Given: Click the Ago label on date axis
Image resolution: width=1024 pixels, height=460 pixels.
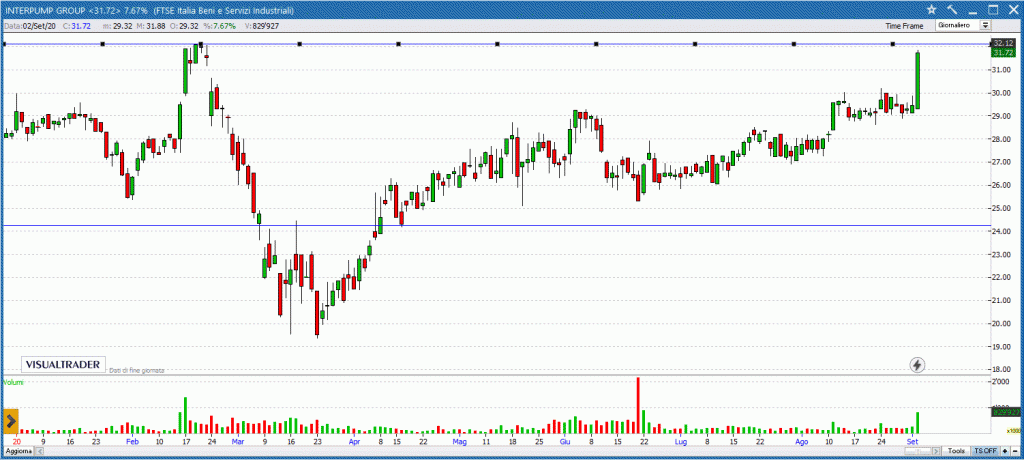Looking at the screenshot, I should [x=802, y=442].
